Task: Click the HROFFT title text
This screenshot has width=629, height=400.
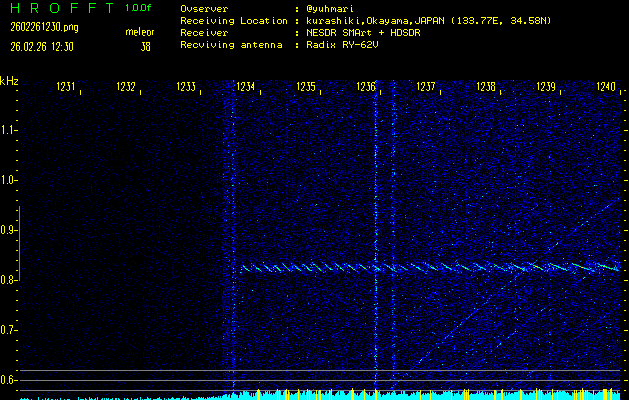Action: [x=60, y=8]
